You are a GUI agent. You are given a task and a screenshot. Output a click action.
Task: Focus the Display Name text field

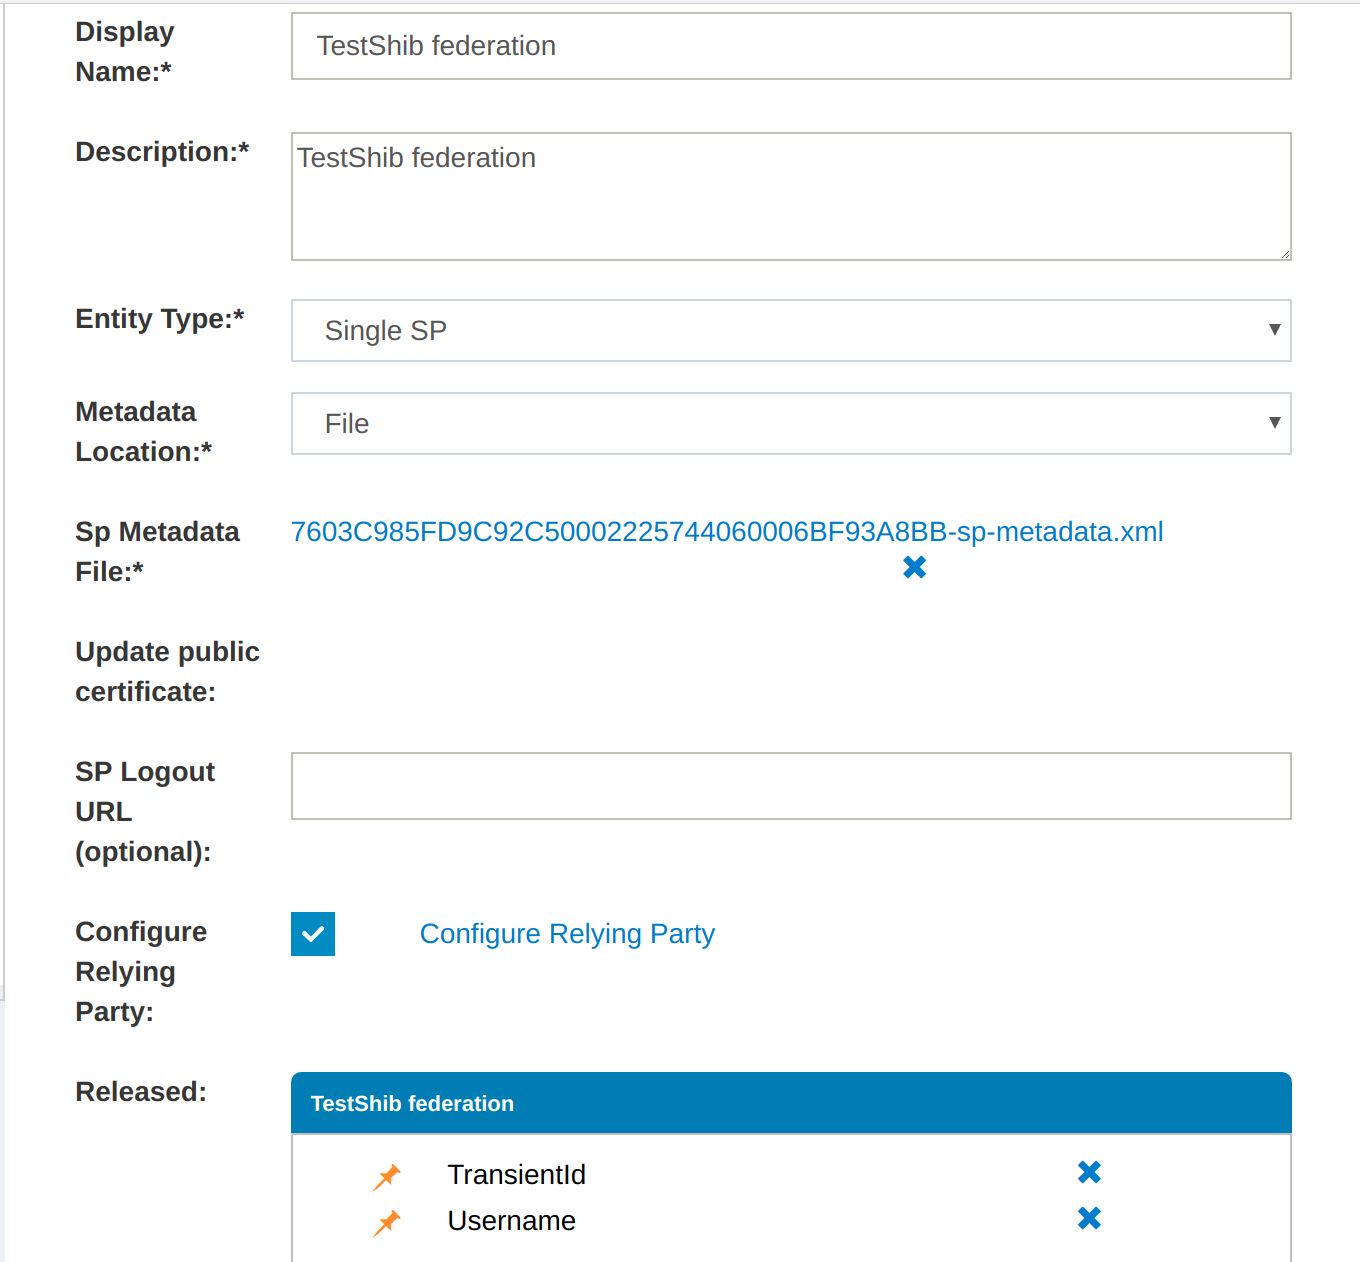point(790,46)
